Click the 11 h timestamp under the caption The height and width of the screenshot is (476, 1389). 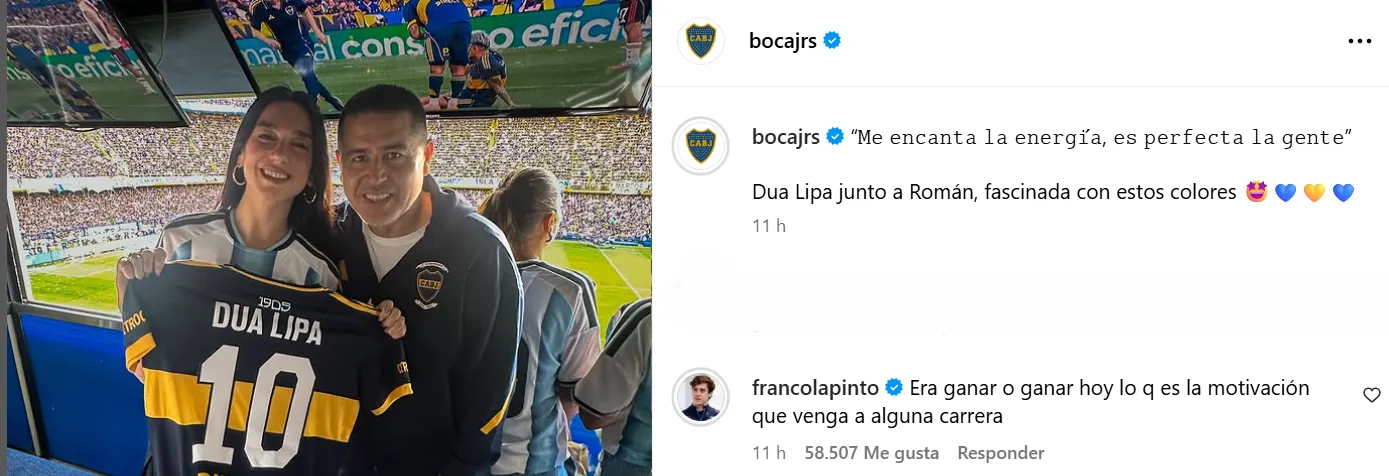769,226
